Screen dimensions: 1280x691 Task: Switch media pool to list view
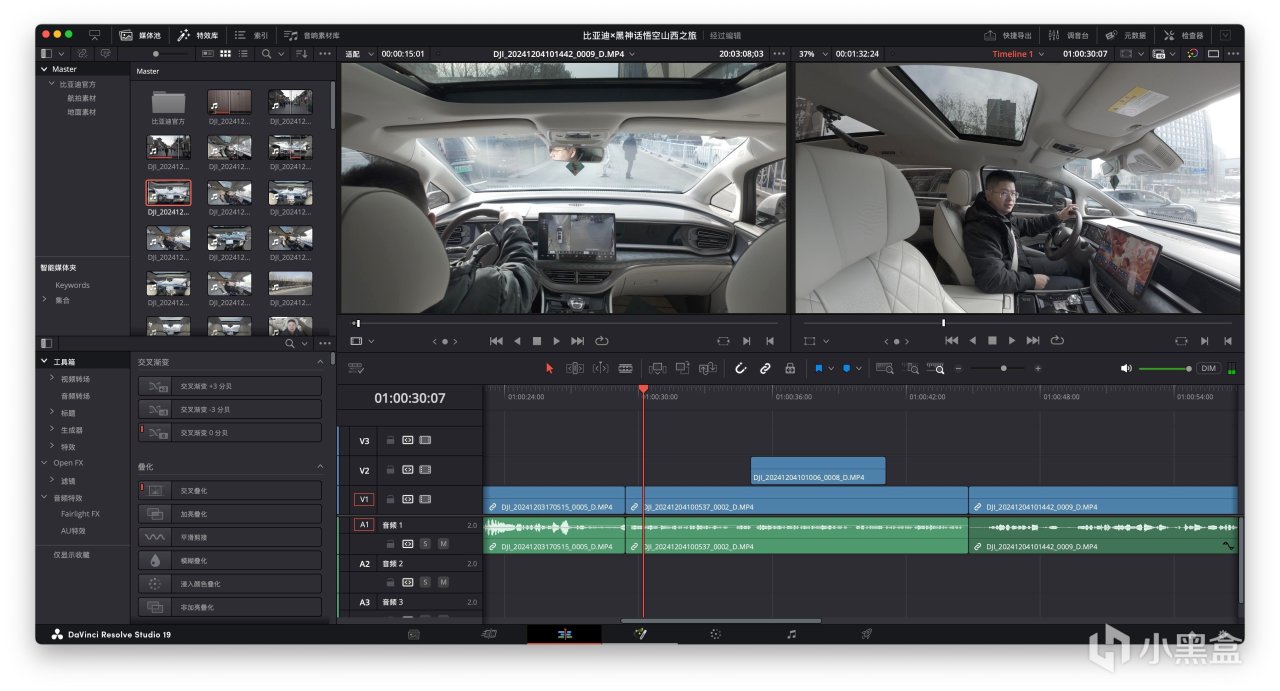[x=243, y=53]
